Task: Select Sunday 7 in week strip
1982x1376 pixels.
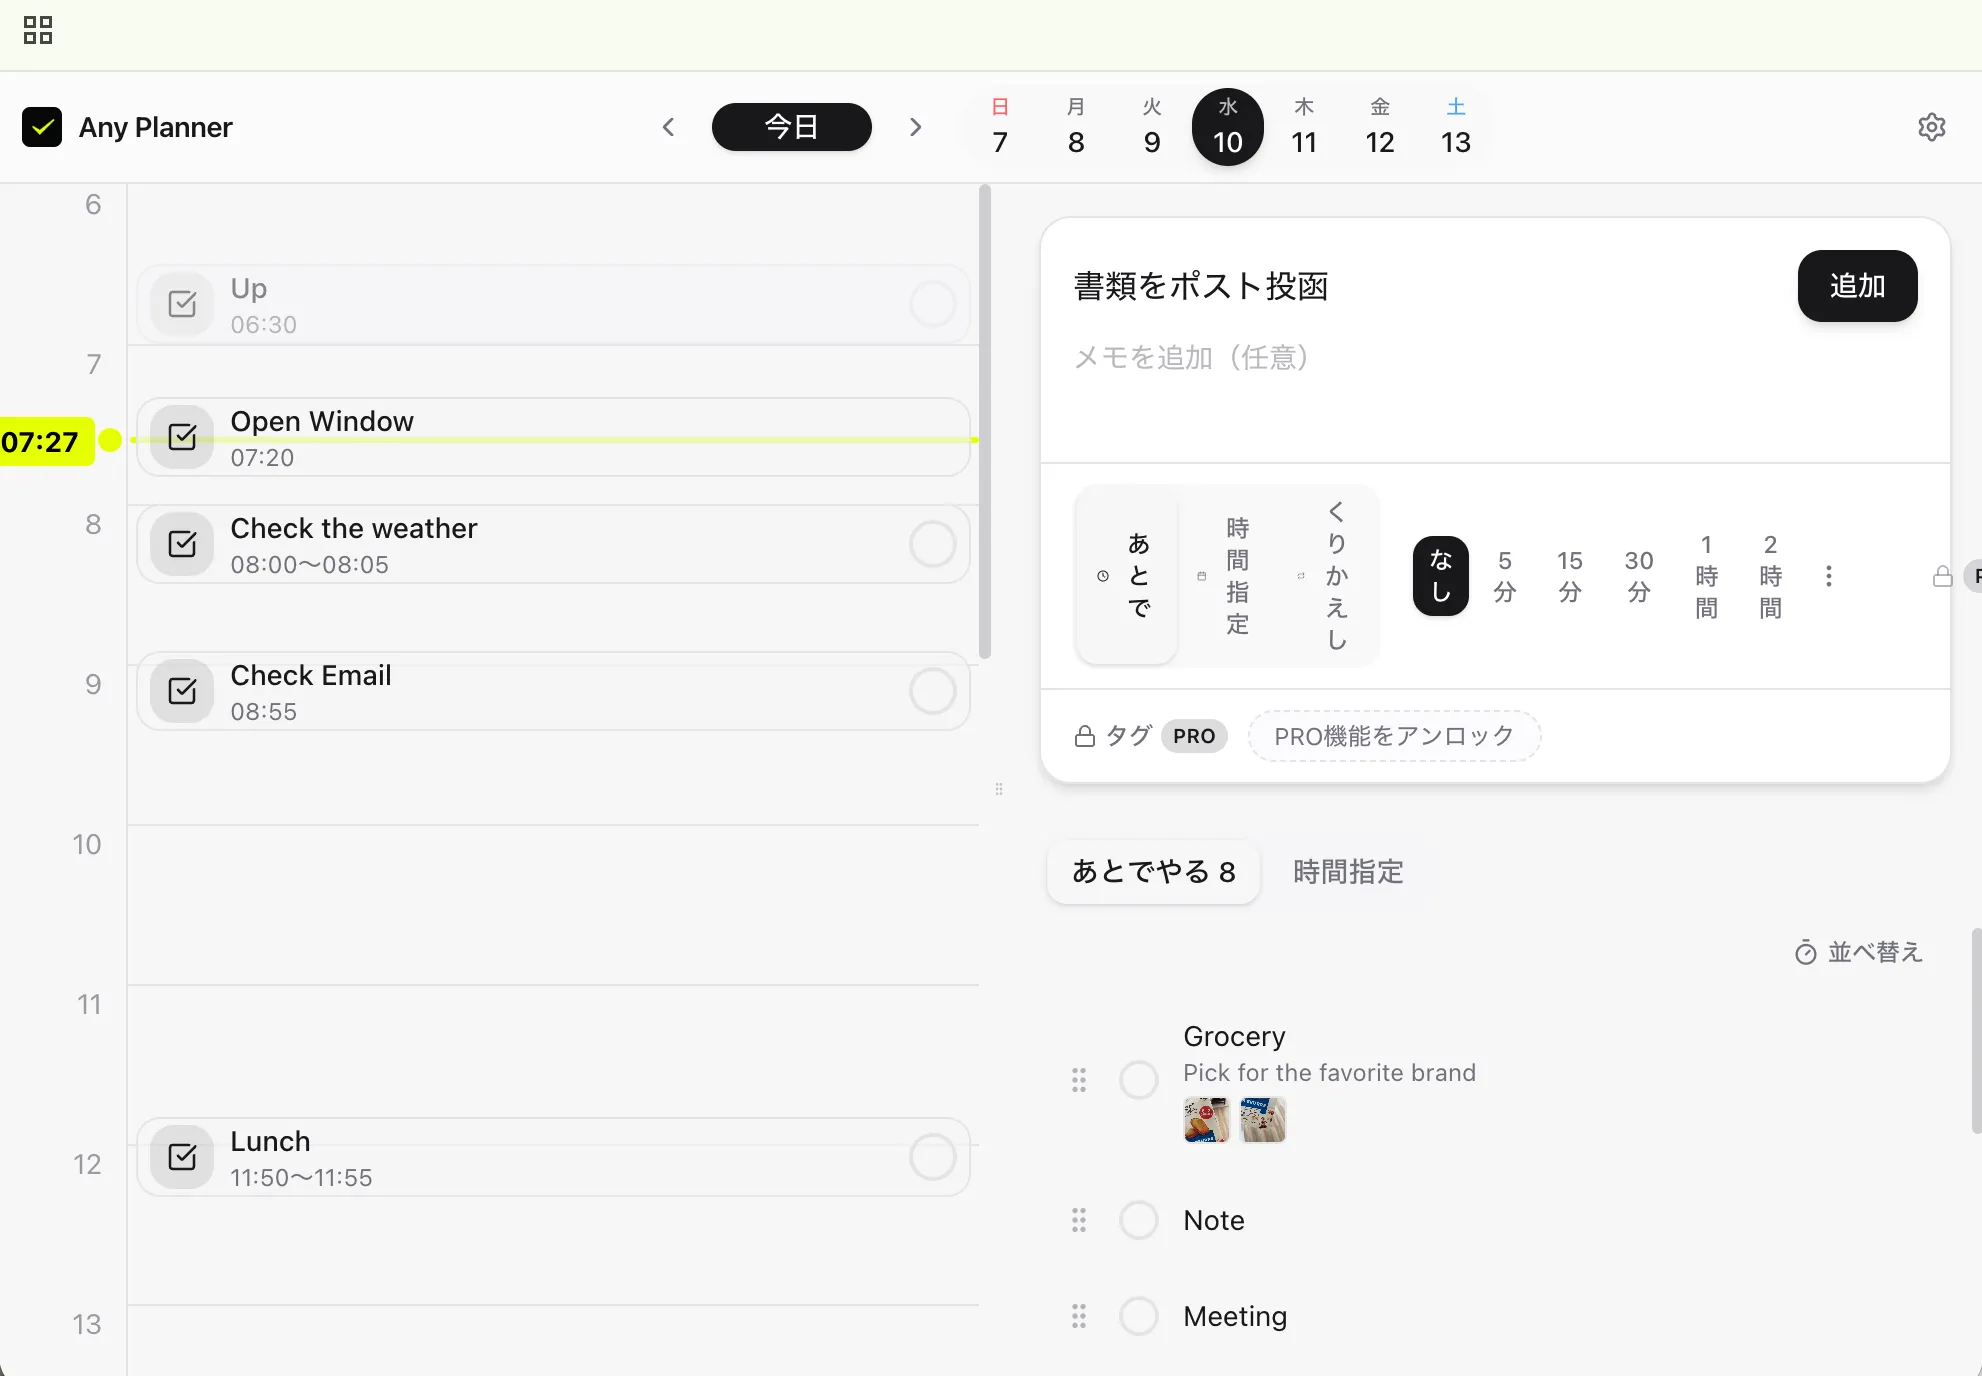Action: [x=1000, y=127]
